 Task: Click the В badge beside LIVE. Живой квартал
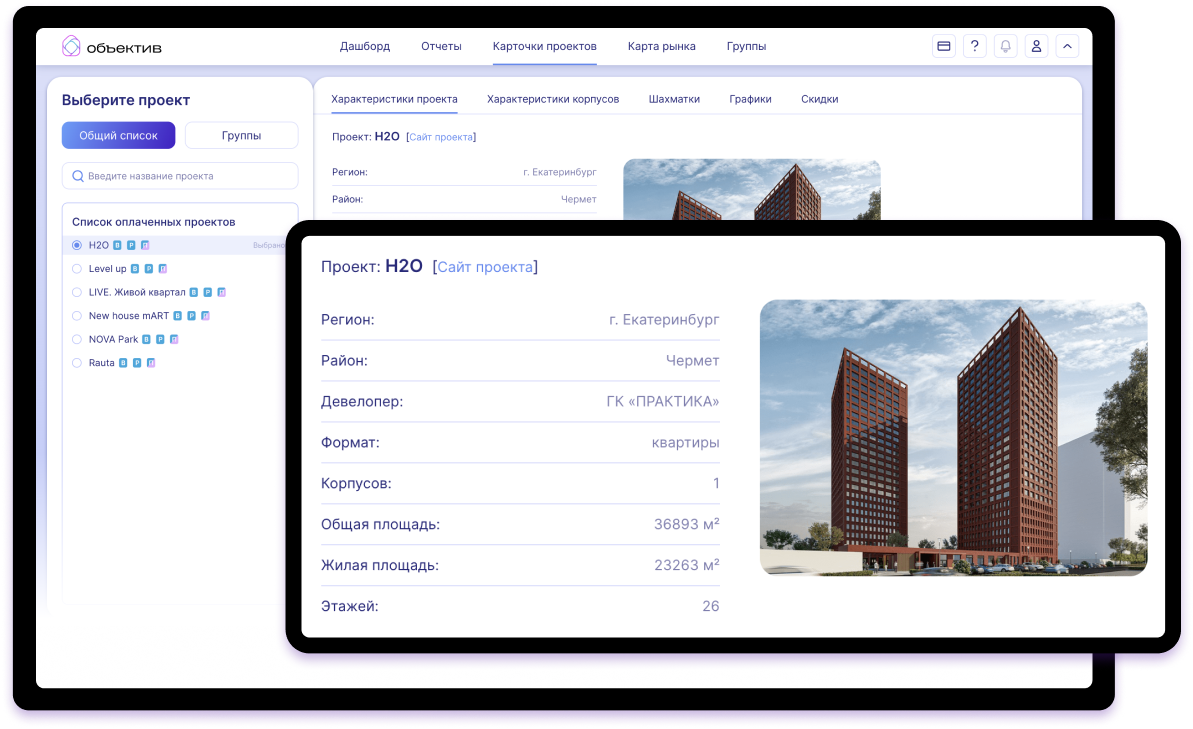click(x=194, y=293)
